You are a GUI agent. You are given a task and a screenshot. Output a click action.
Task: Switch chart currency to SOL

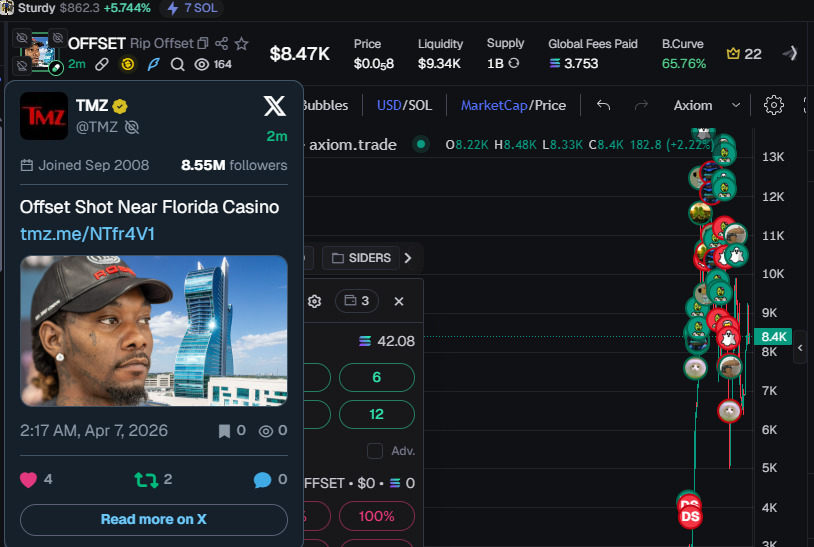419,105
